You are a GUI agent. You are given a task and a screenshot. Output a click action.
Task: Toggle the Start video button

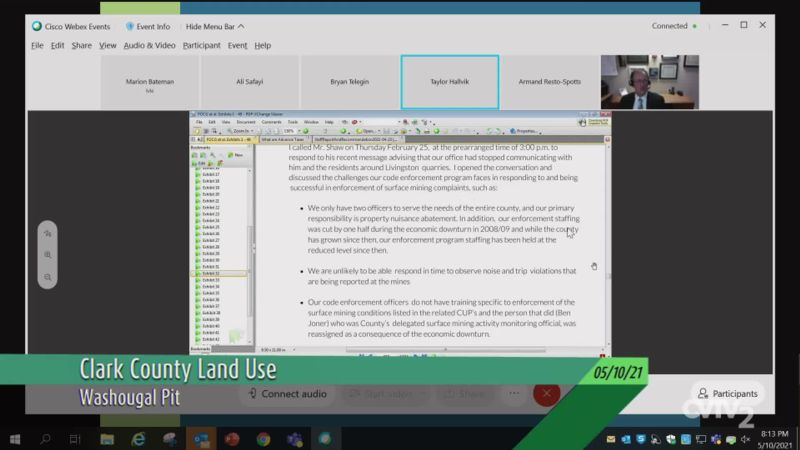[x=387, y=394]
